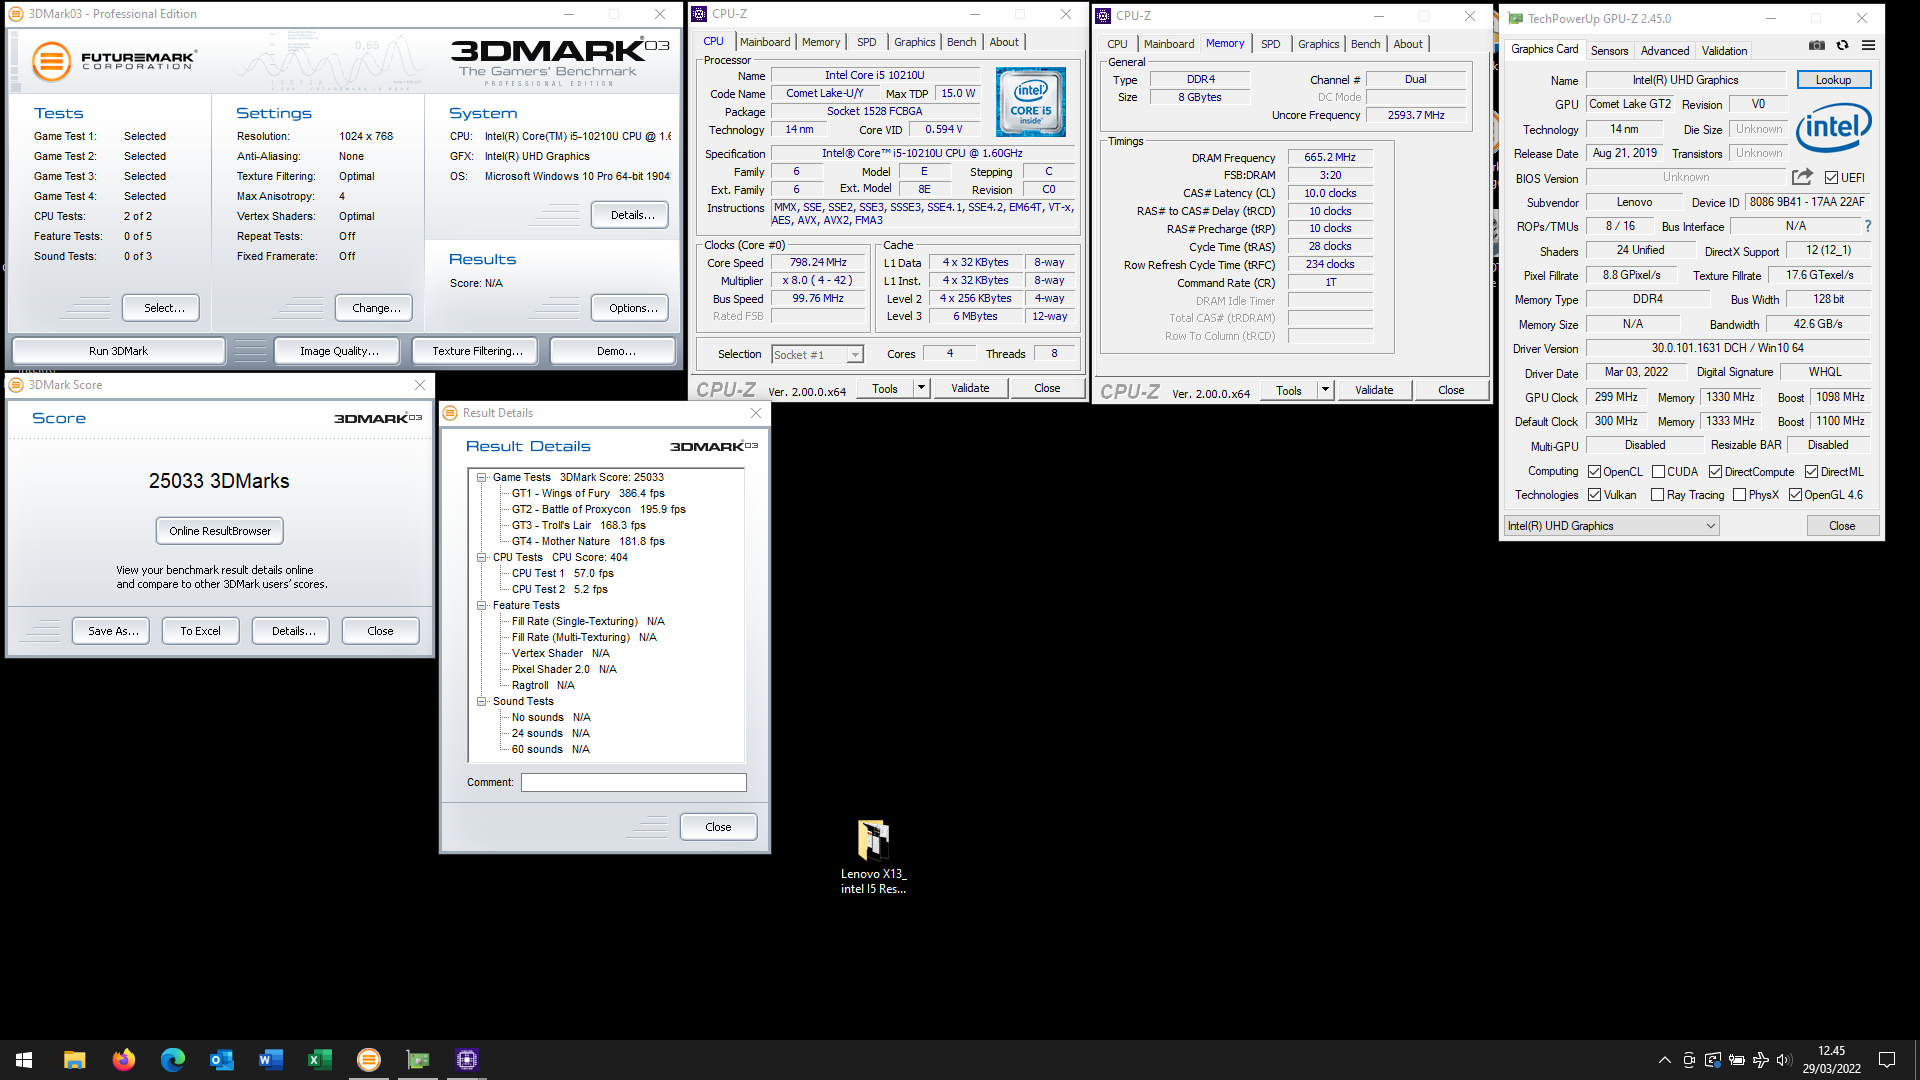Screen dimensions: 1920x1080
Task: Toggle the OpenGL 4.6 checkbox
Action: [x=1795, y=495]
